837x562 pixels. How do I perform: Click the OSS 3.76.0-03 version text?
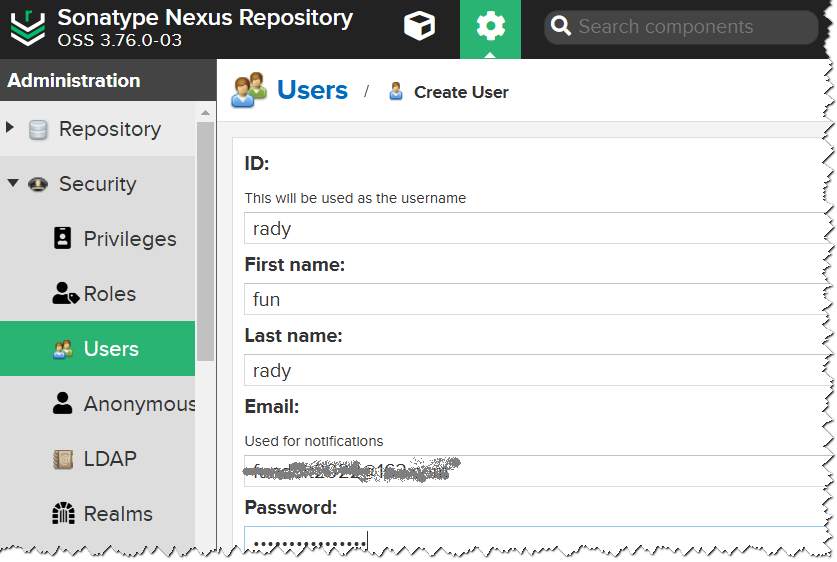coord(120,41)
